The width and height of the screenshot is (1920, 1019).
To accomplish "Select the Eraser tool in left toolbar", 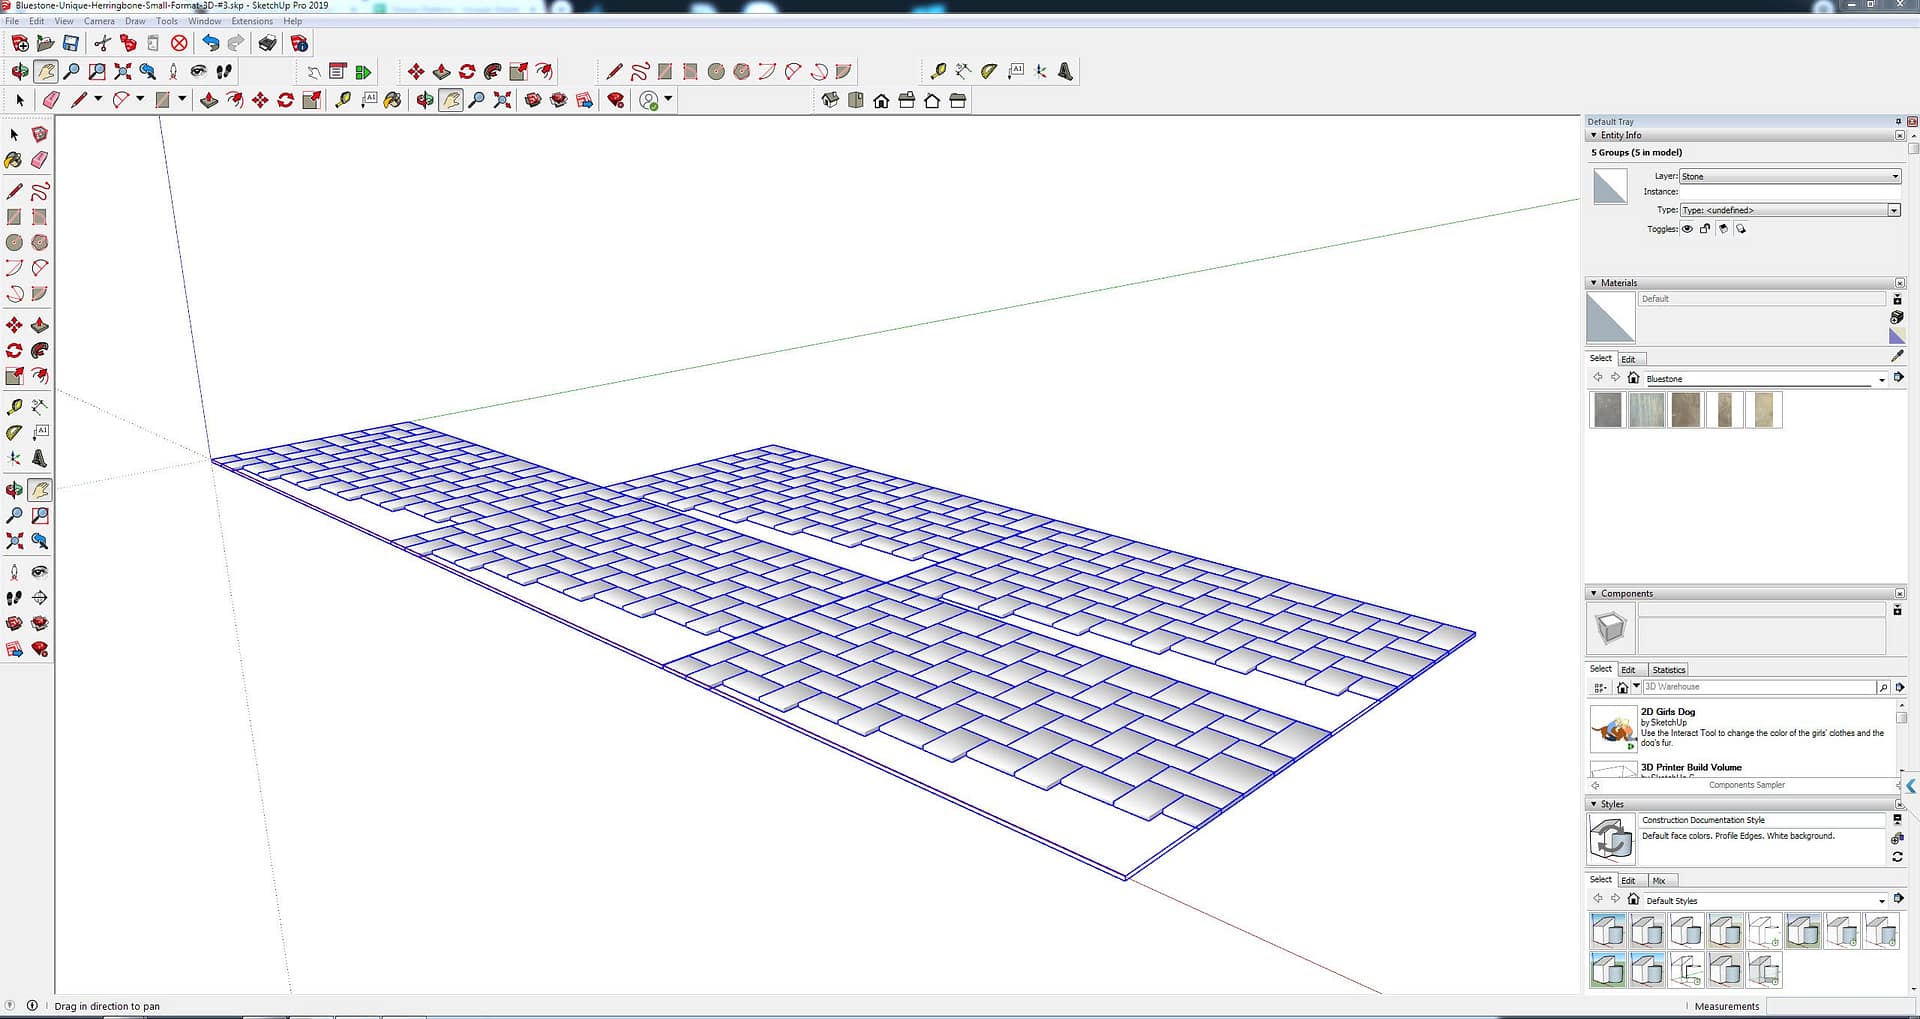I will (40, 160).
